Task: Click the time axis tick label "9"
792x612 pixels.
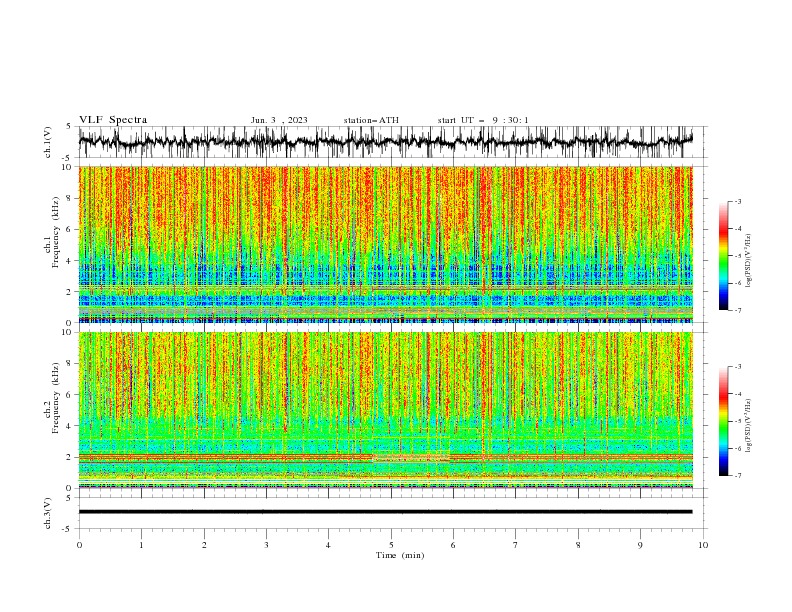Action: (640, 545)
